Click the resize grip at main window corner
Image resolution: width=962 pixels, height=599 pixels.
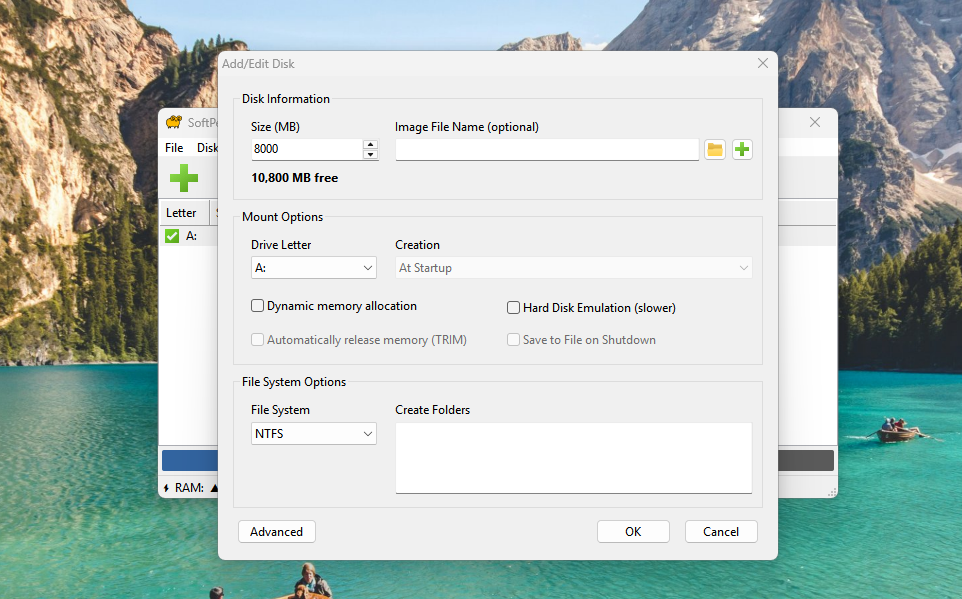click(x=830, y=491)
